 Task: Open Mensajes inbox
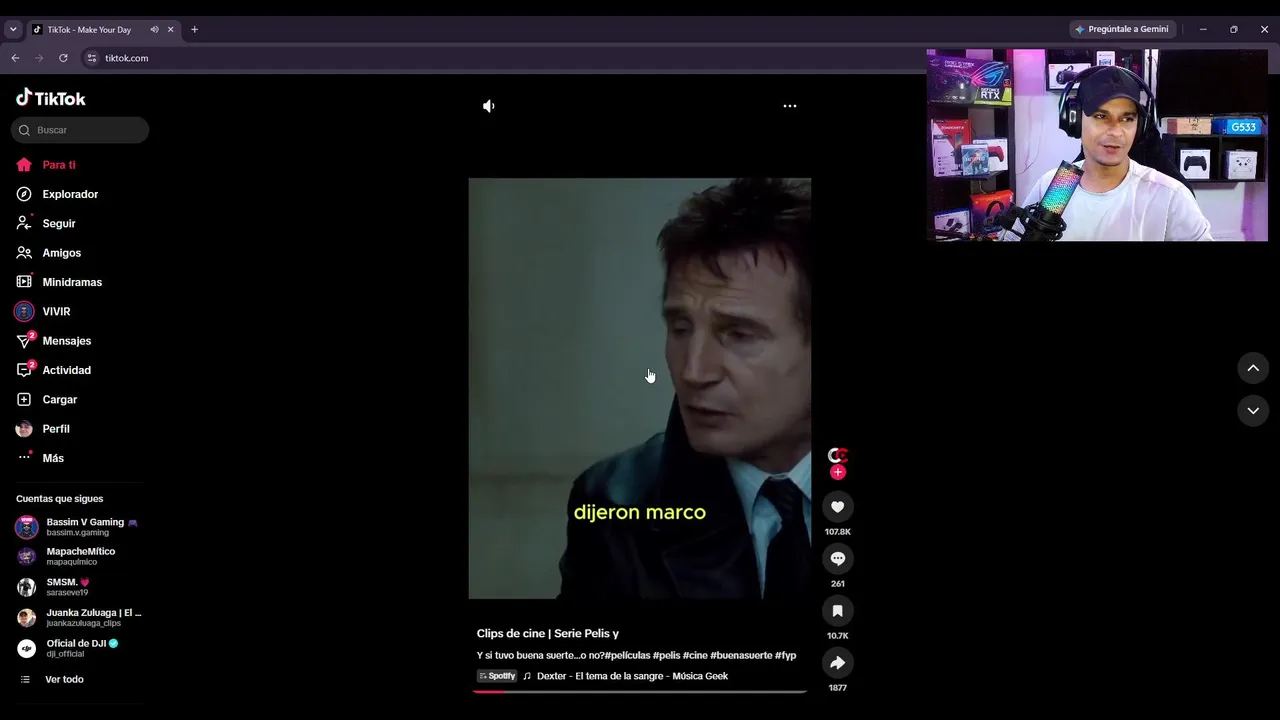pos(54,341)
